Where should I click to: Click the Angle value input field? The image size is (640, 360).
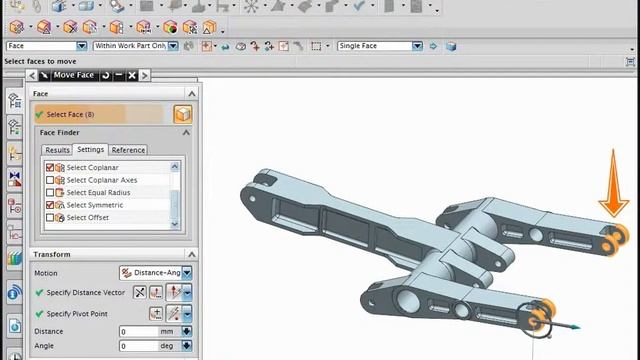(138, 346)
